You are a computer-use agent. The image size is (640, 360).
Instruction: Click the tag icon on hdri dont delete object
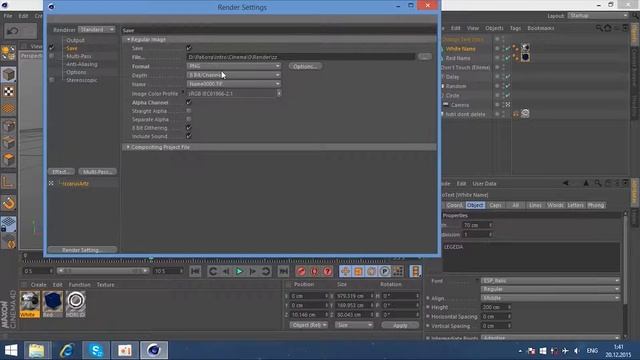coord(525,113)
